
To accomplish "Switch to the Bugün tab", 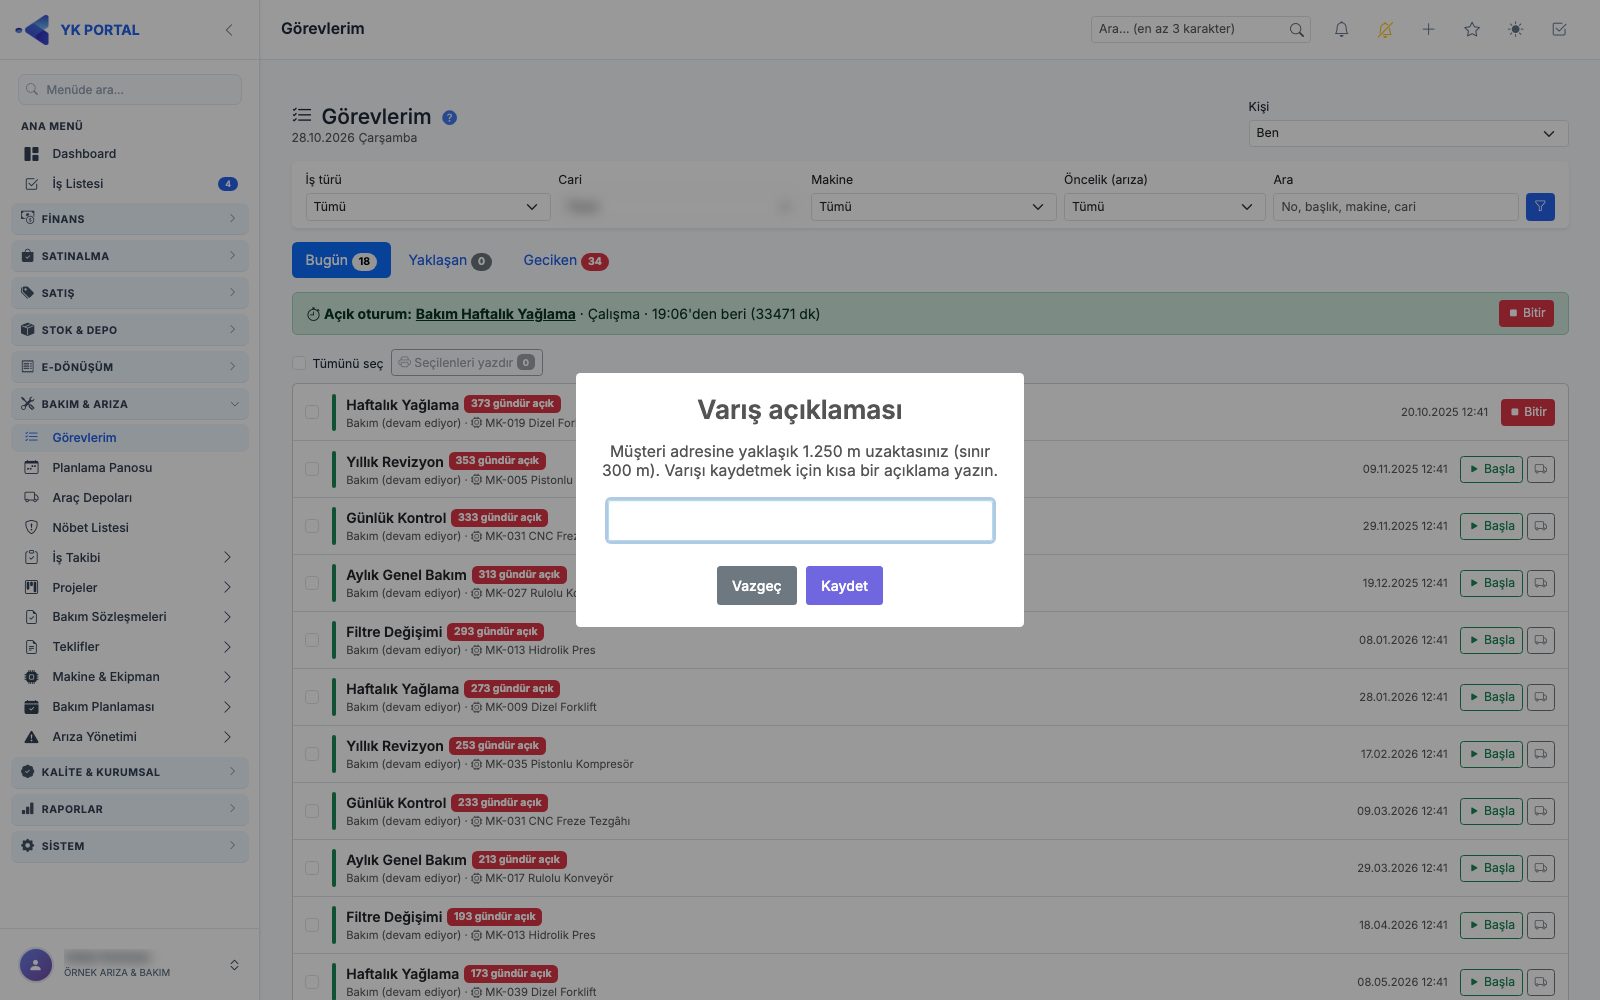I will tap(341, 260).
